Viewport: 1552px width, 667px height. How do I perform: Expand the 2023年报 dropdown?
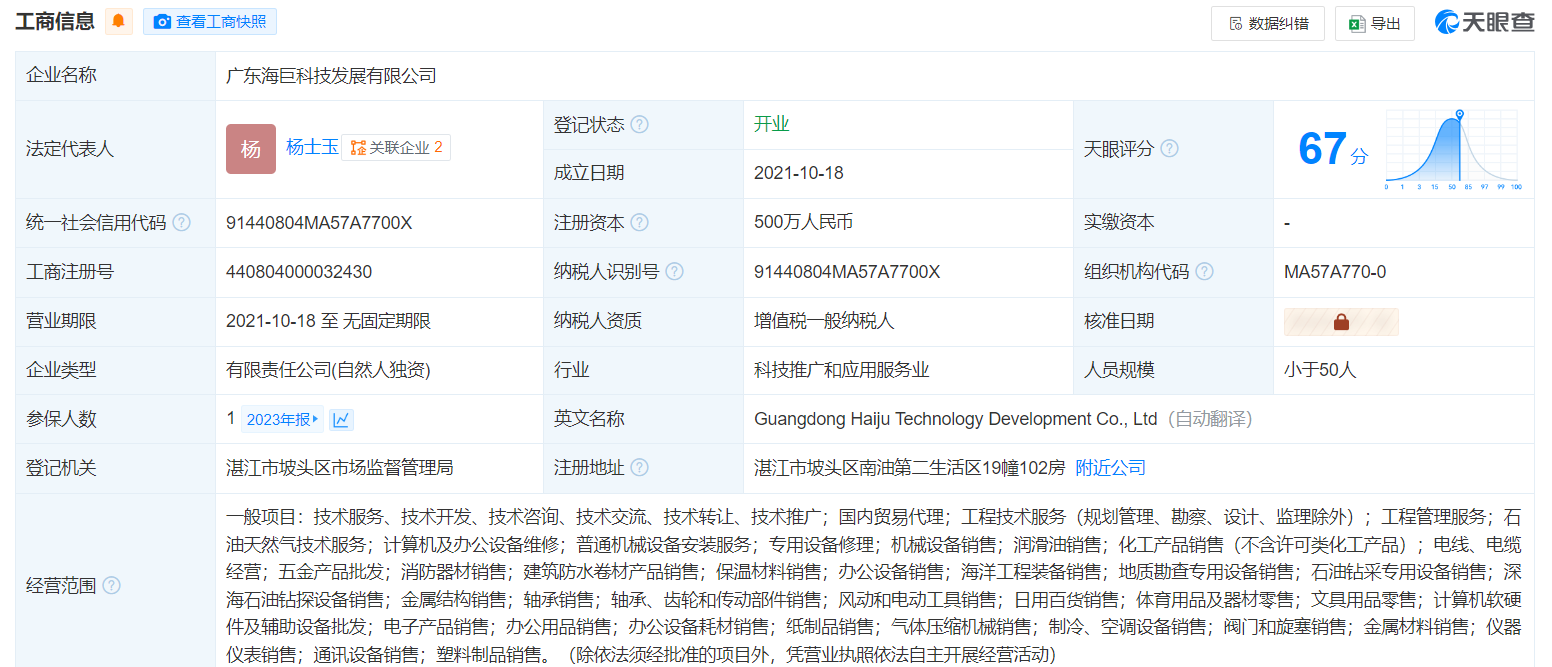282,420
